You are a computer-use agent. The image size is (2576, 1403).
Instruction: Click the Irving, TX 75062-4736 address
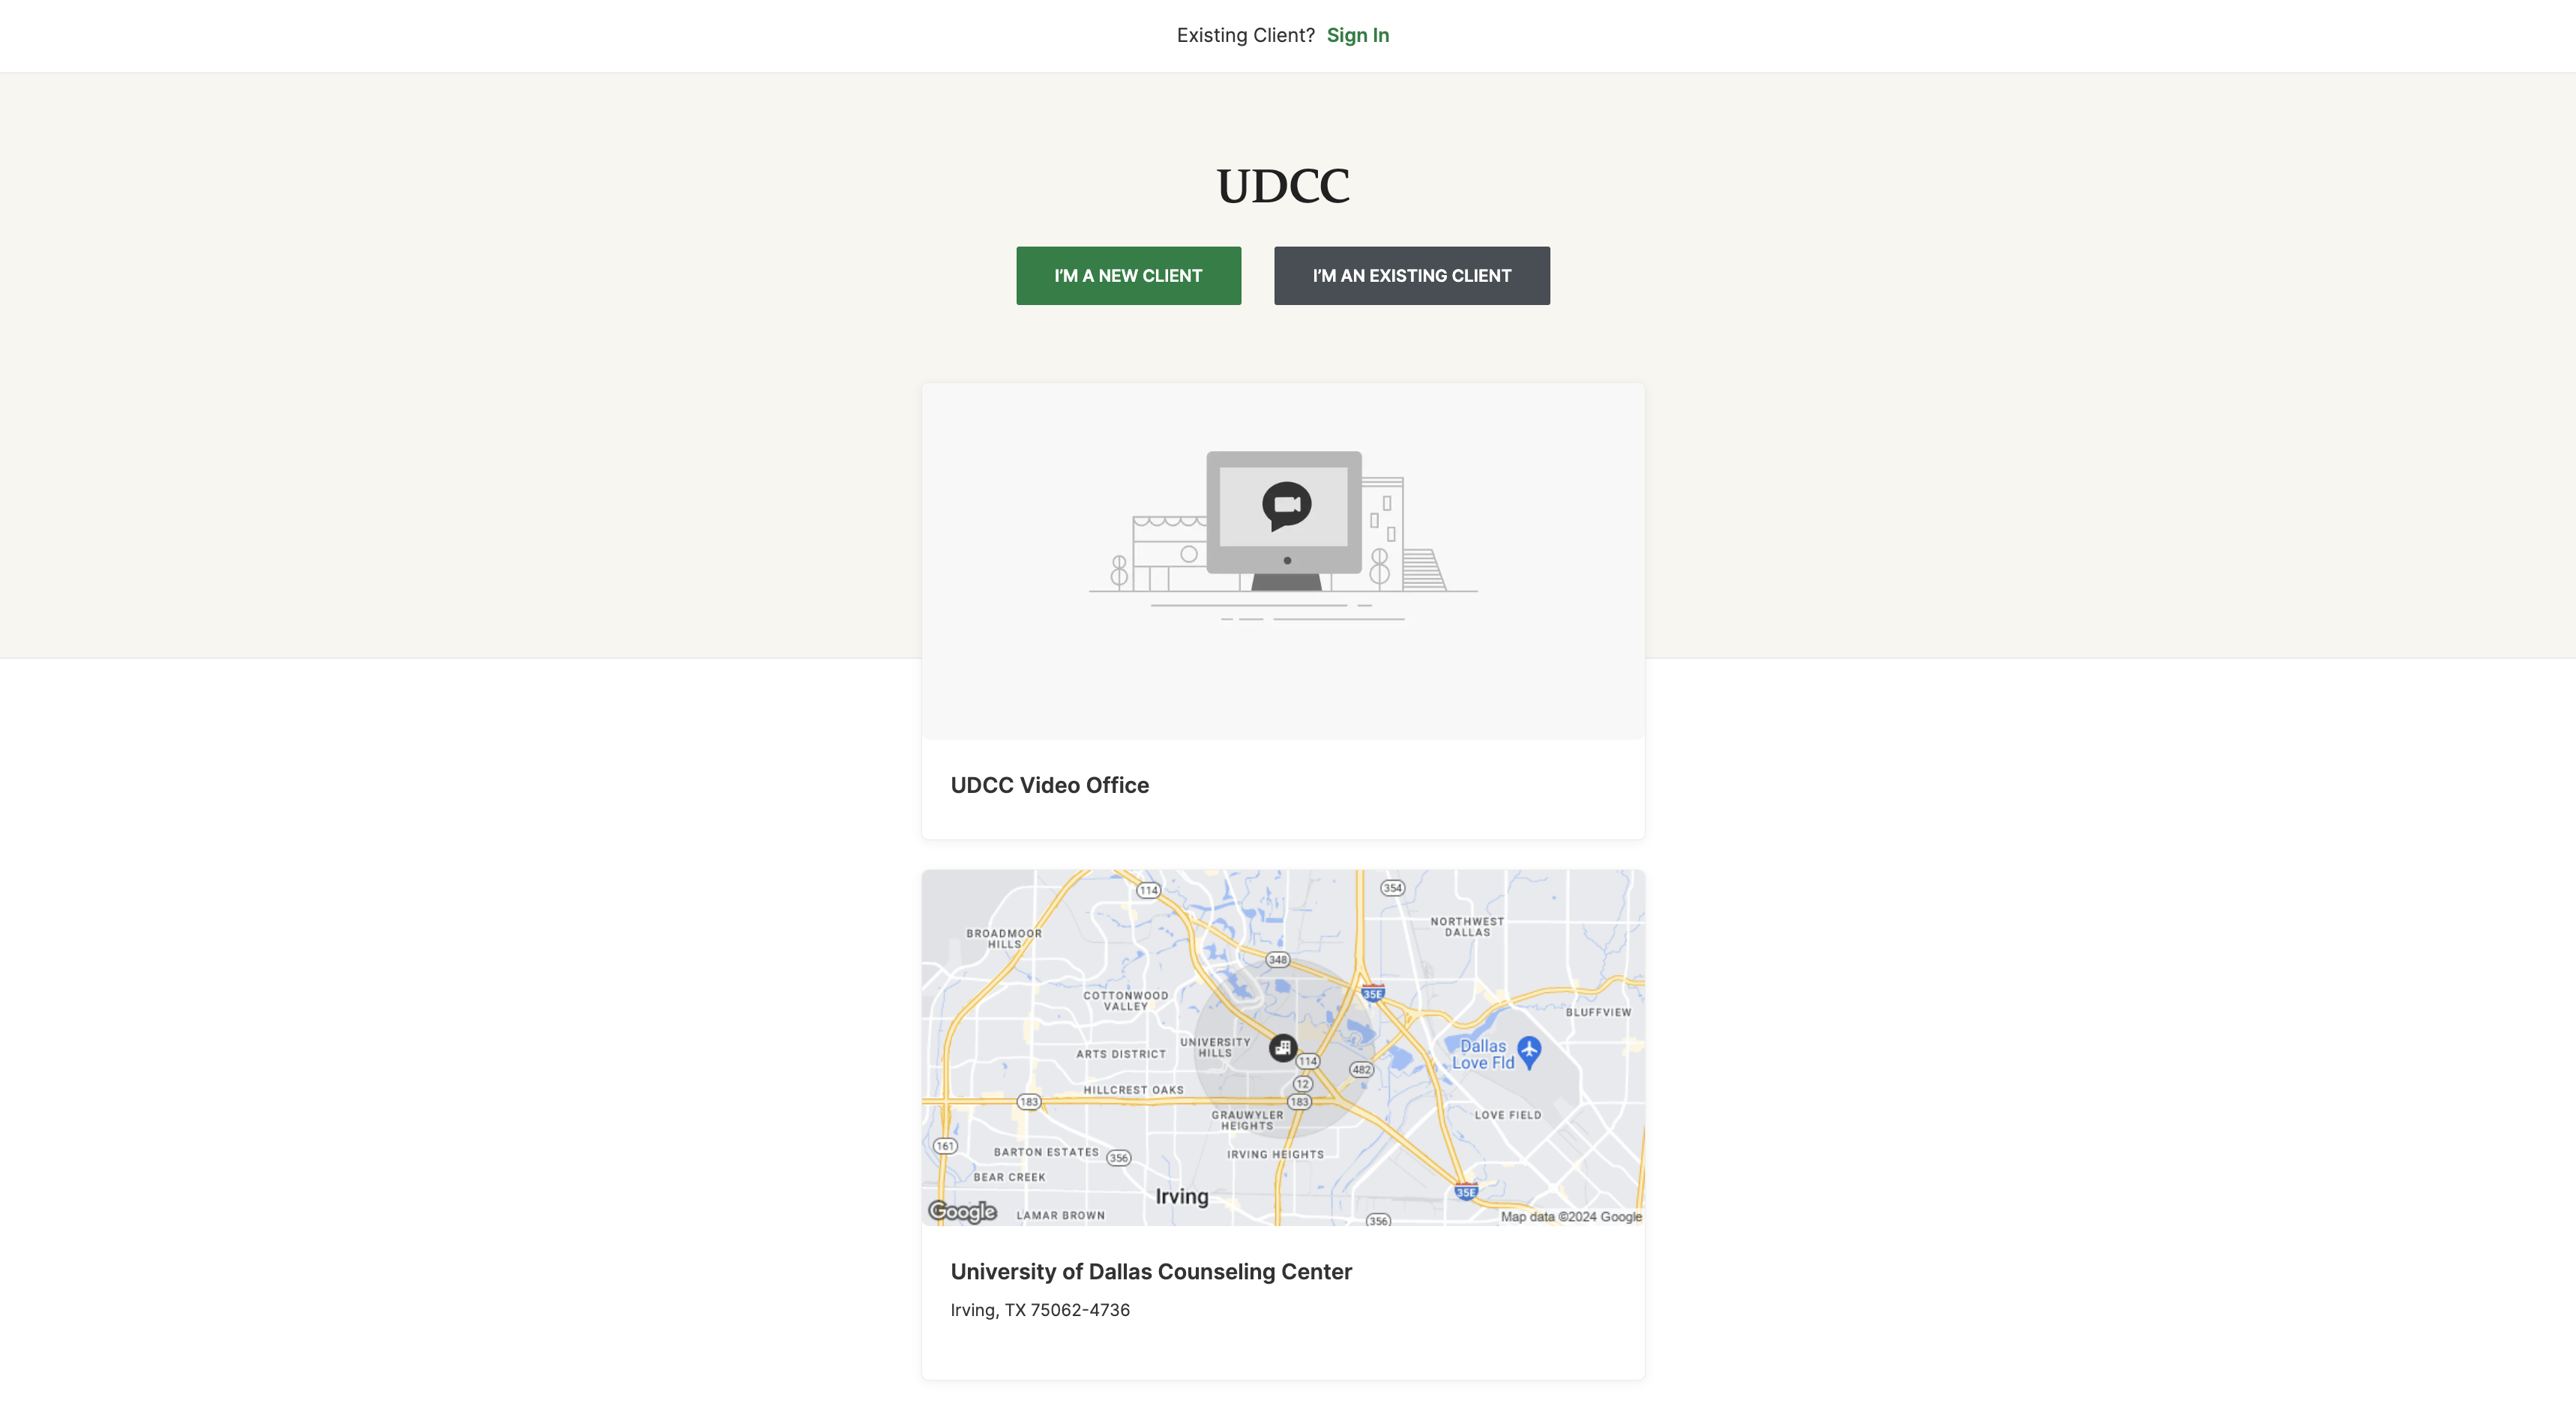pos(1039,1309)
